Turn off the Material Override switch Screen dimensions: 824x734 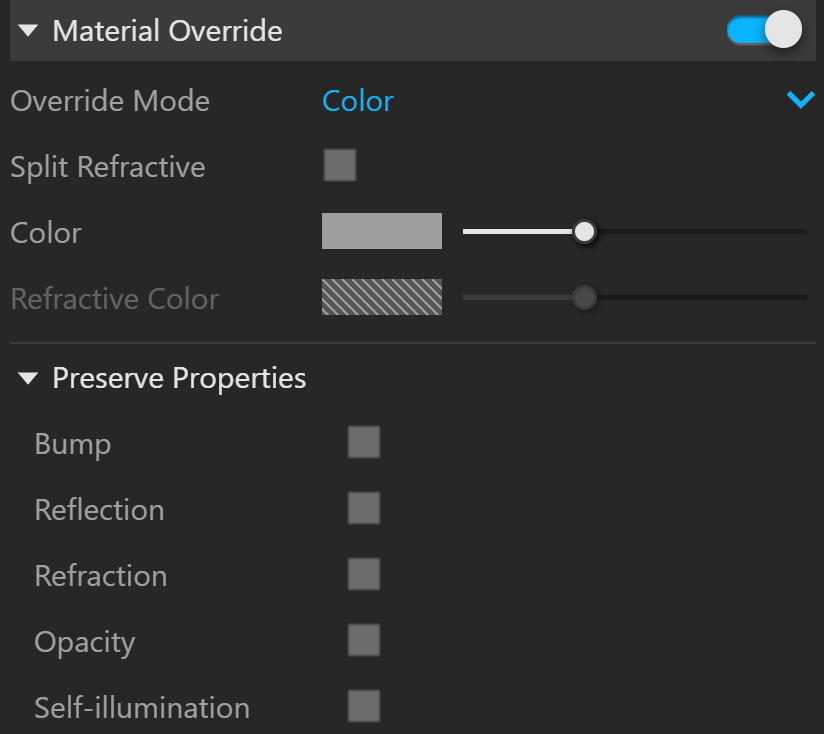tap(765, 29)
